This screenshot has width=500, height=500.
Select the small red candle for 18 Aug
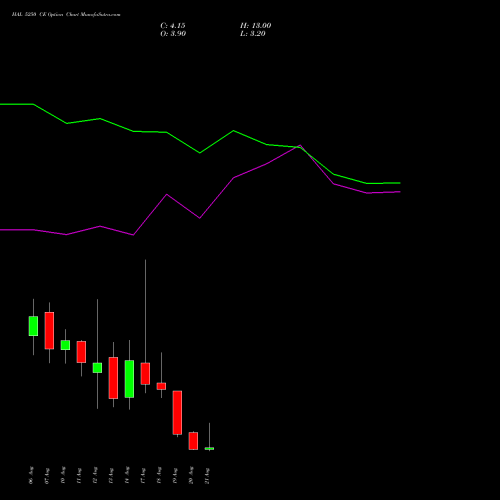tap(161, 386)
